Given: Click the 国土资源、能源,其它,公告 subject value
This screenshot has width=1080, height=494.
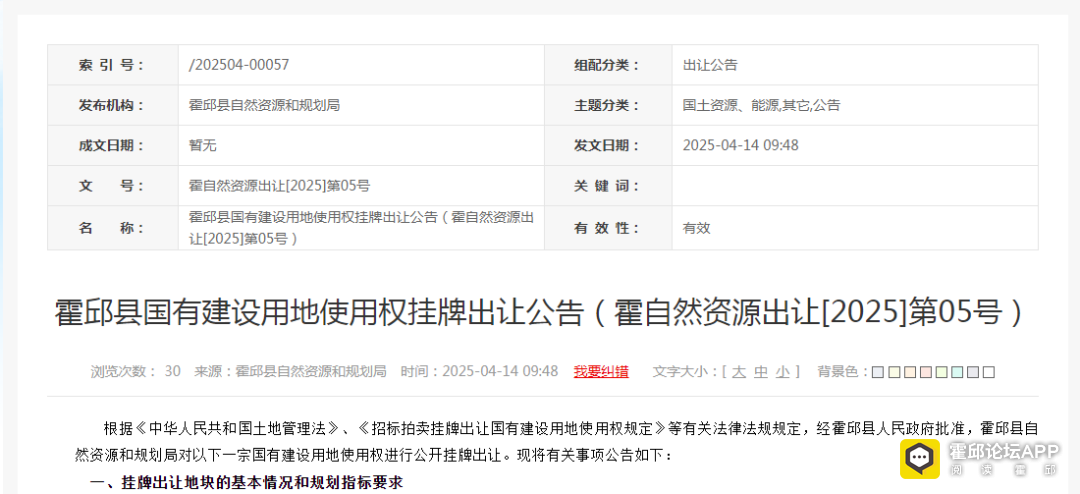Looking at the screenshot, I should (761, 105).
